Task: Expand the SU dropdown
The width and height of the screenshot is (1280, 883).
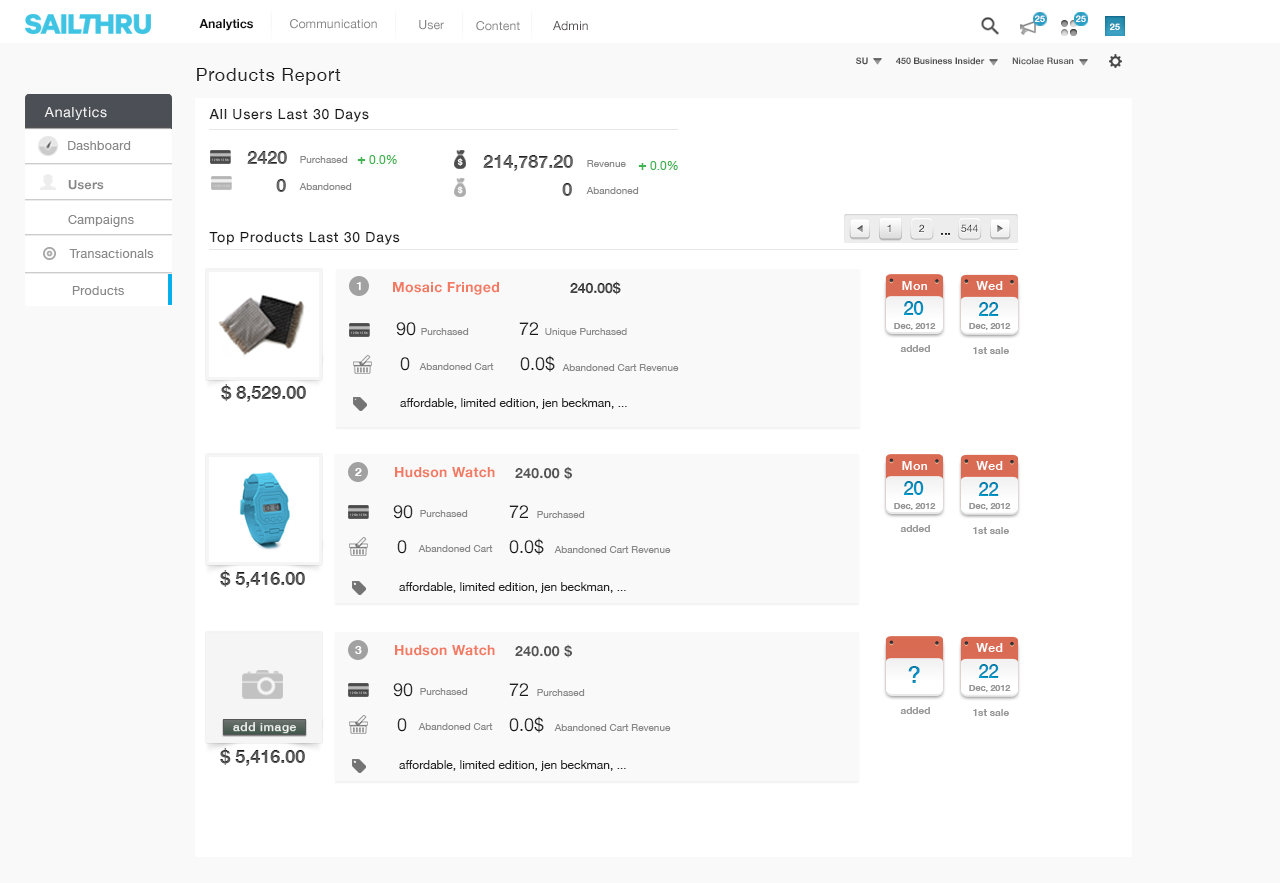Action: tap(868, 61)
